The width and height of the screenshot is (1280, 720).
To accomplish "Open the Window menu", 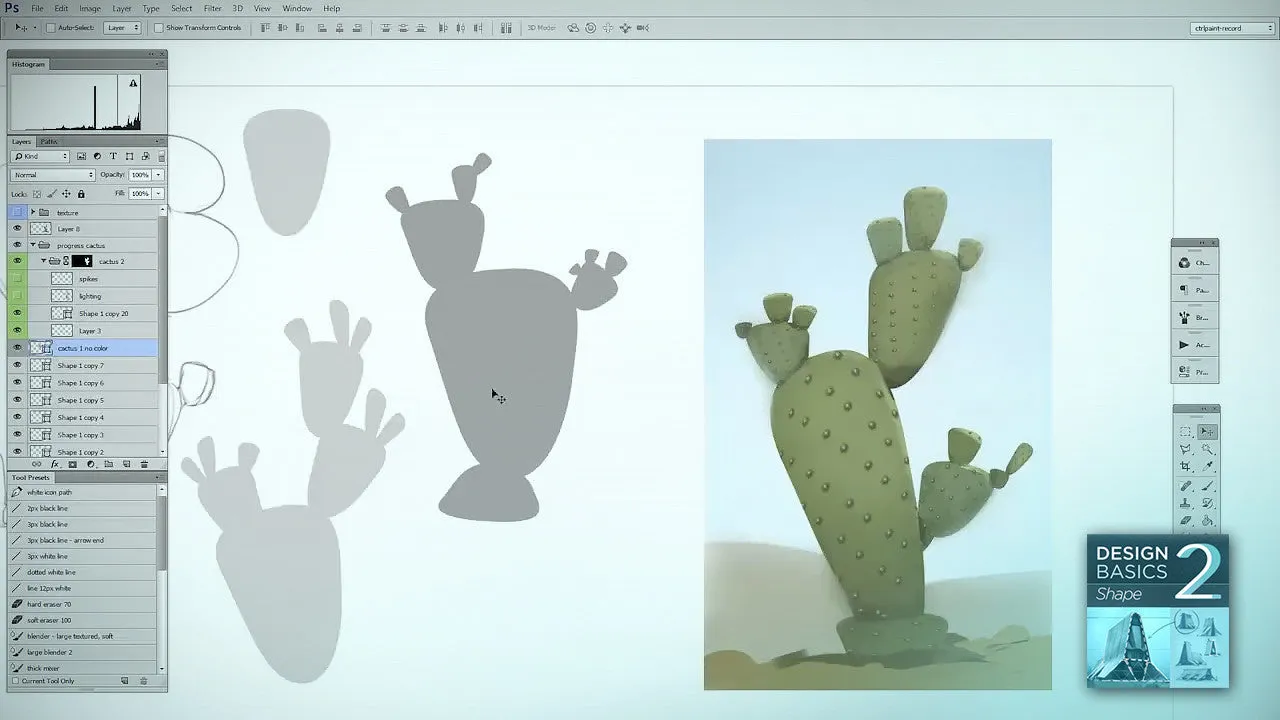I will pos(297,8).
